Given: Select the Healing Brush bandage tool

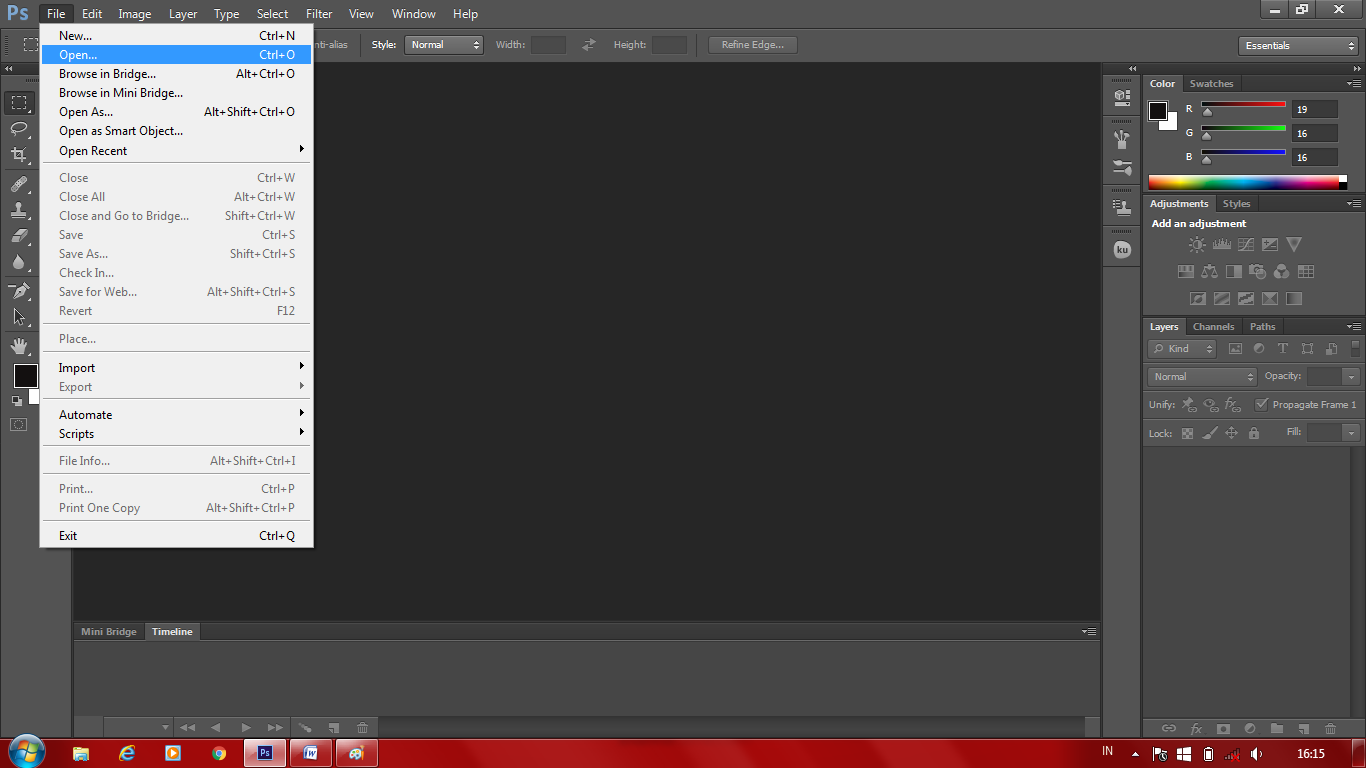Looking at the screenshot, I should [x=19, y=184].
